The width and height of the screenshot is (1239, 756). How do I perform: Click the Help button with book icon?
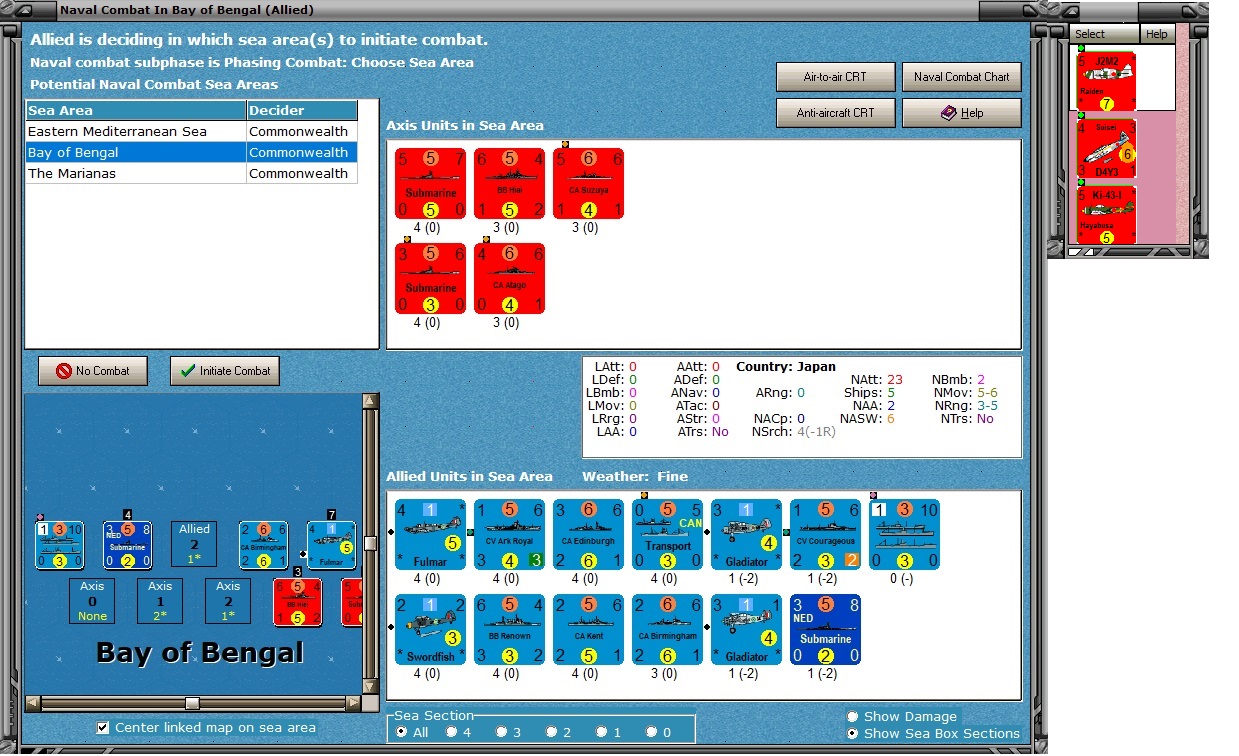[x=961, y=113]
